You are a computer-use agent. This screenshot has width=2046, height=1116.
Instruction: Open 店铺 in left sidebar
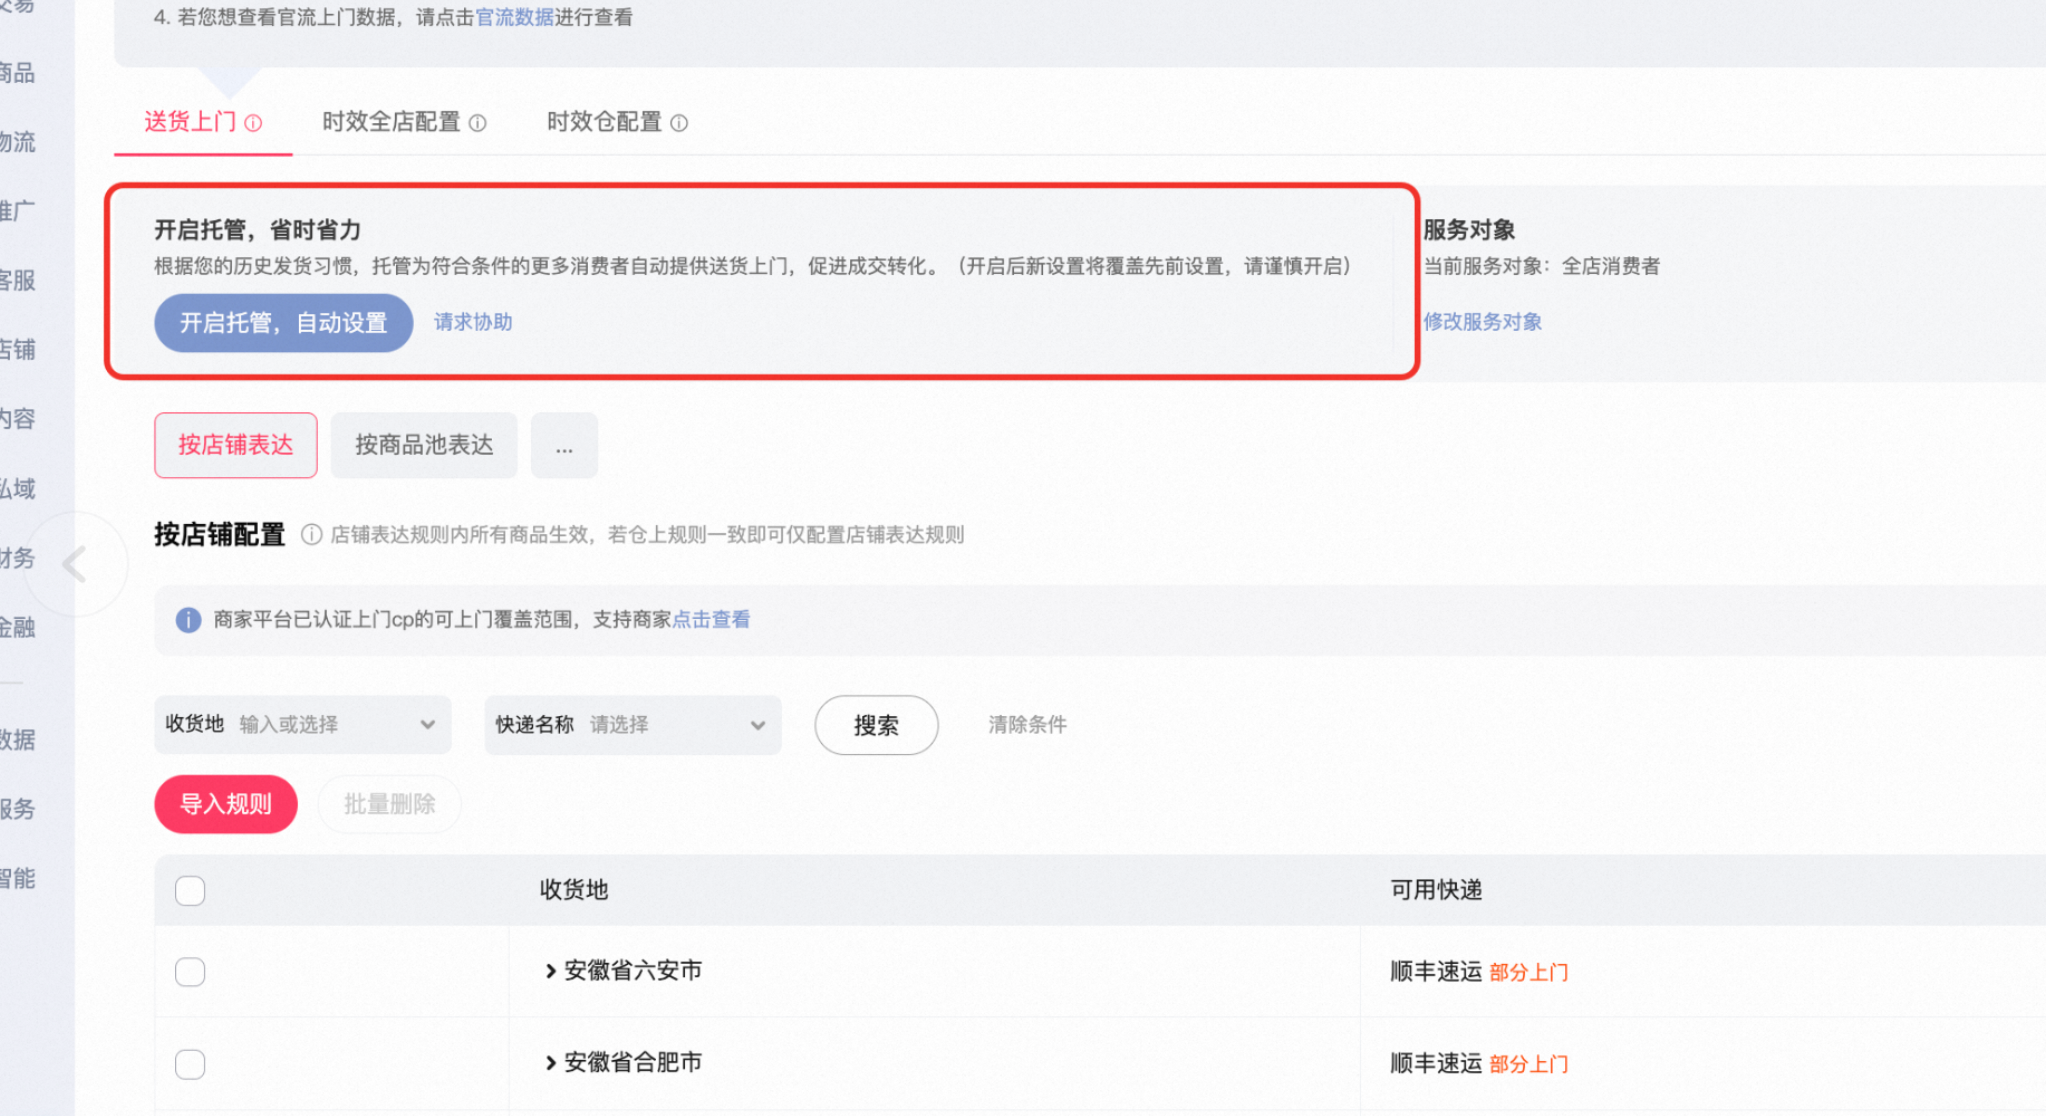tap(17, 349)
